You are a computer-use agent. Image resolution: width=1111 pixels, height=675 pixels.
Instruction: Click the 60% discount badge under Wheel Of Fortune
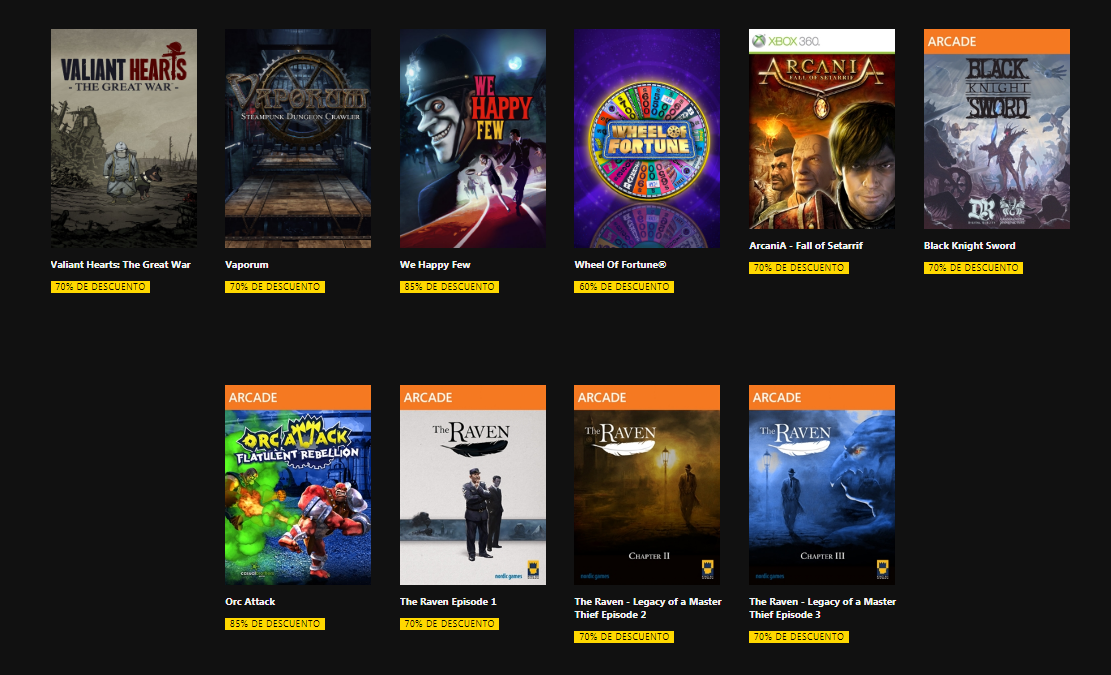click(x=624, y=287)
